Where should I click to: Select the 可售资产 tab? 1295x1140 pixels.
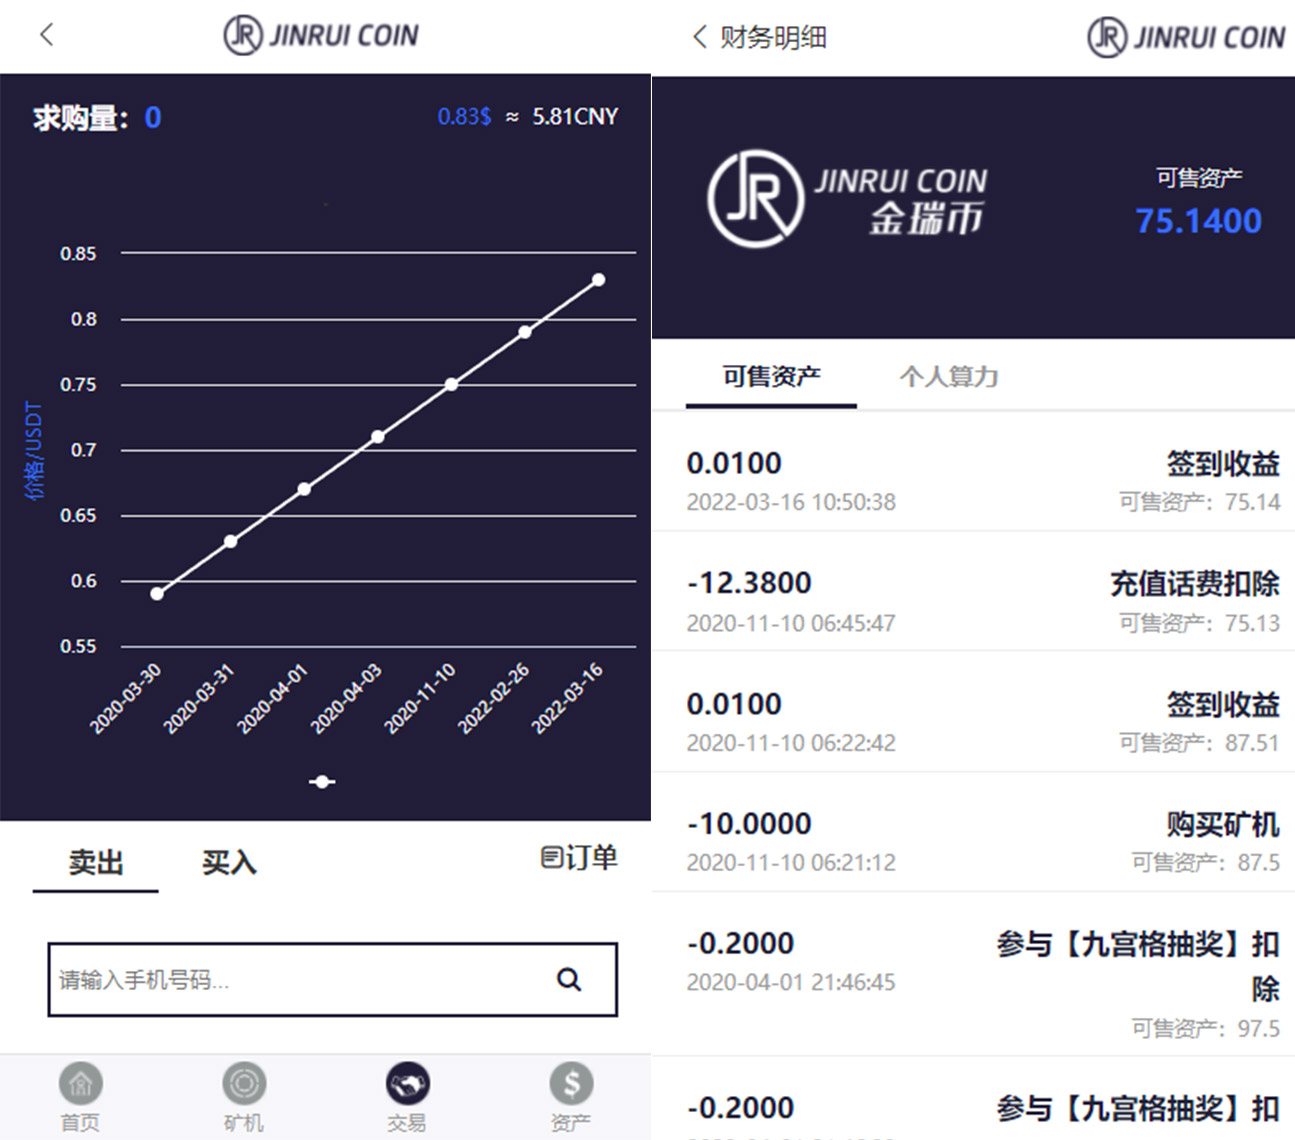(x=771, y=377)
